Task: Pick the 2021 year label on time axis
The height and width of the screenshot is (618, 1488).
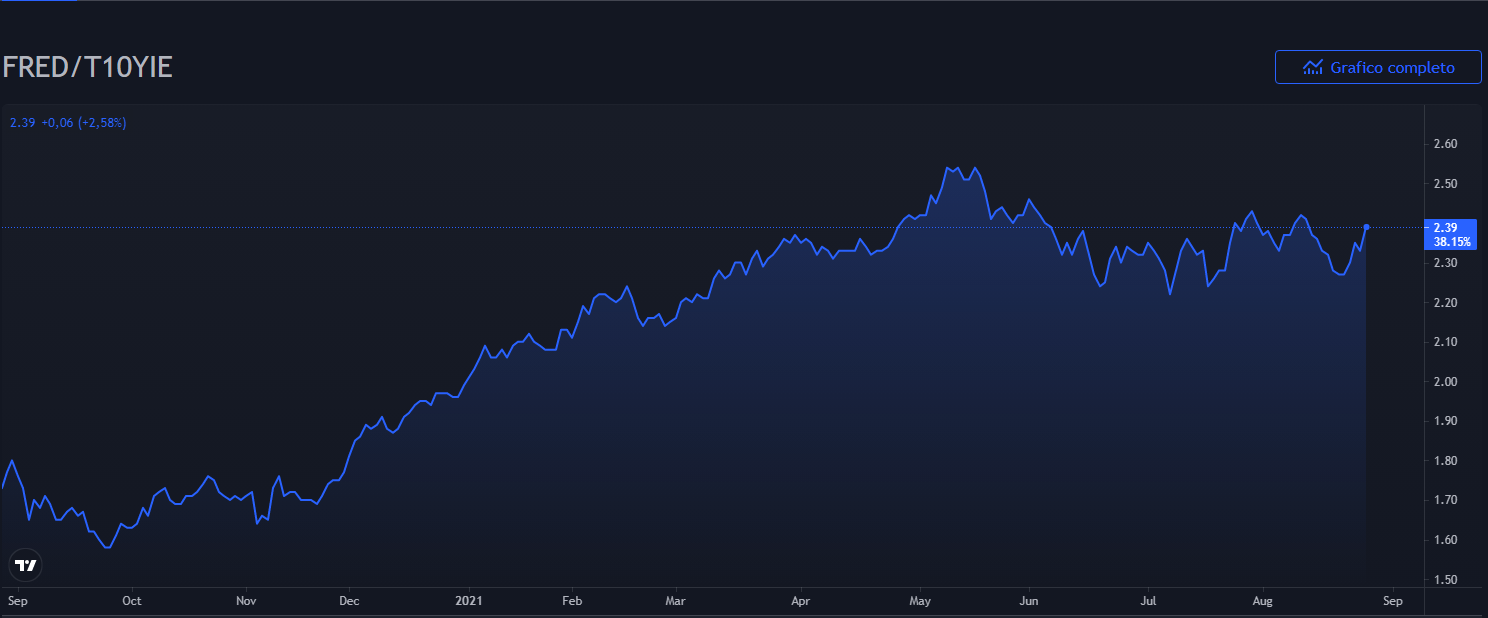Action: pyautogui.click(x=469, y=601)
